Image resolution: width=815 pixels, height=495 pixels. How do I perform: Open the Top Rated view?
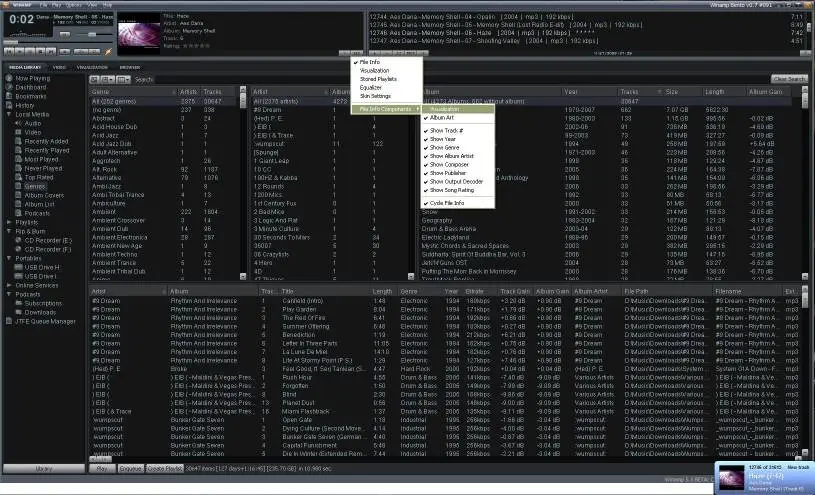pos(39,177)
